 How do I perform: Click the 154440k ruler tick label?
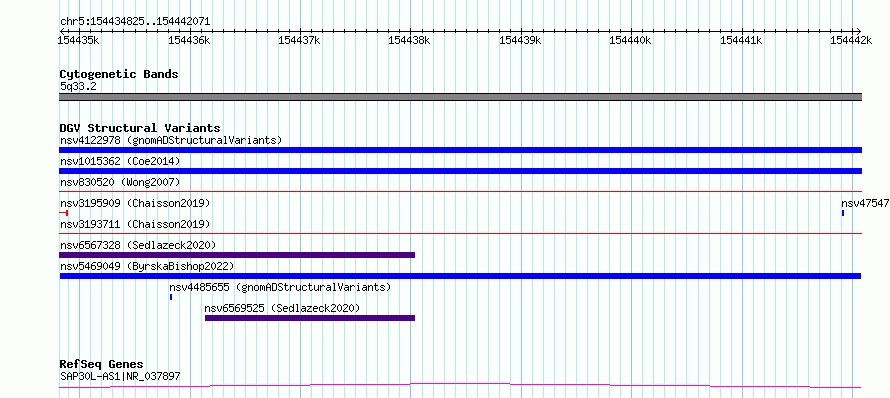631,40
